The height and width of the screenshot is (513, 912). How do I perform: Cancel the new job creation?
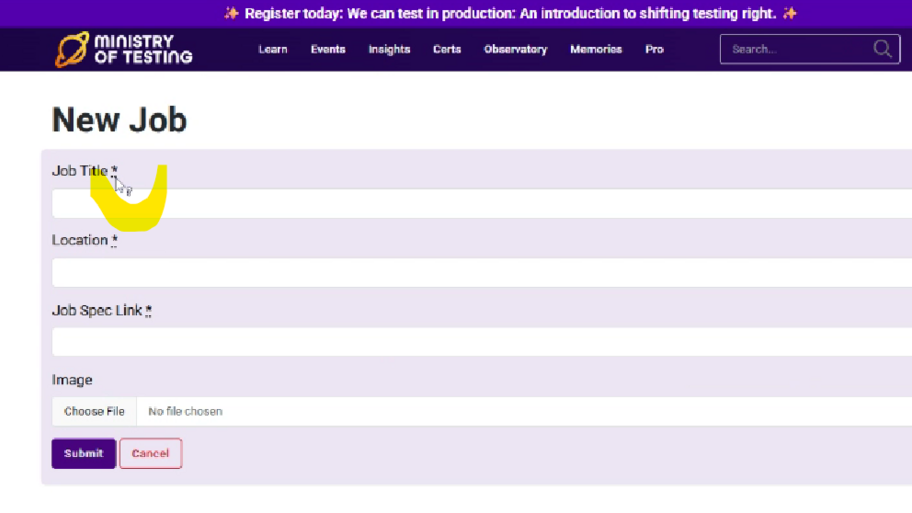[150, 453]
